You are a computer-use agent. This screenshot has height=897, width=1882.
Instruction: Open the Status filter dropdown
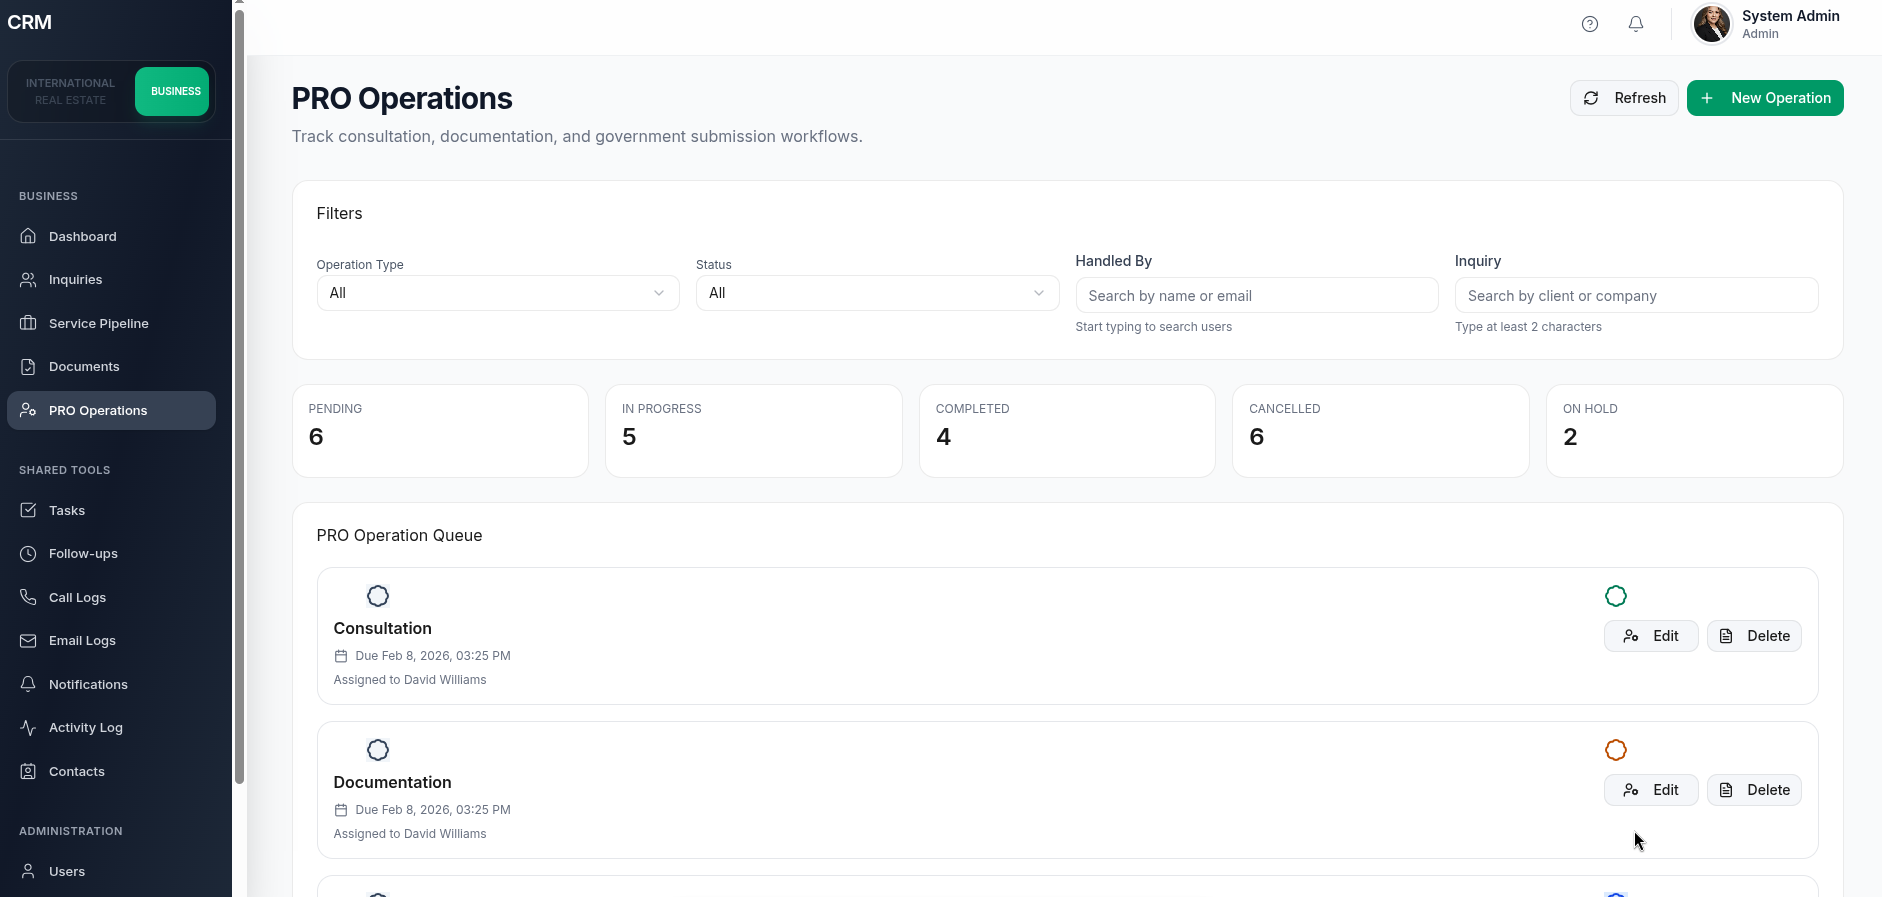[x=877, y=293]
